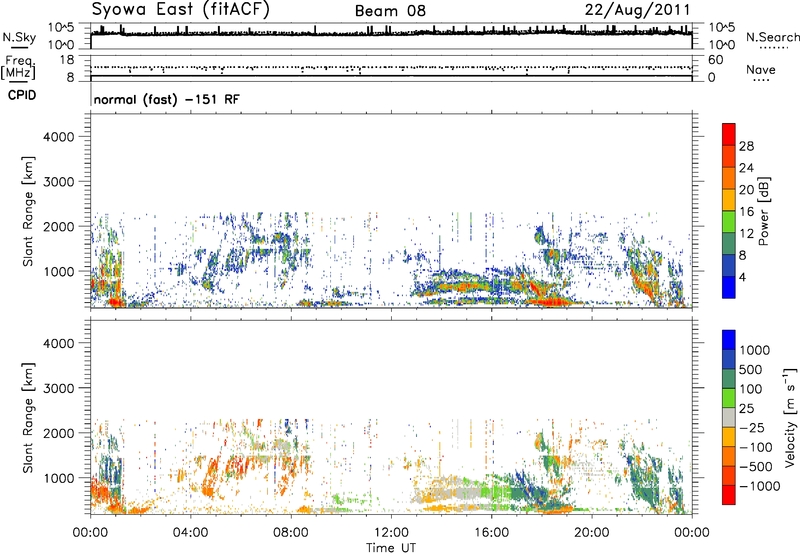The height and width of the screenshot is (554, 800).
Task: Click the date "22/Aug/2011"
Action: point(637,10)
